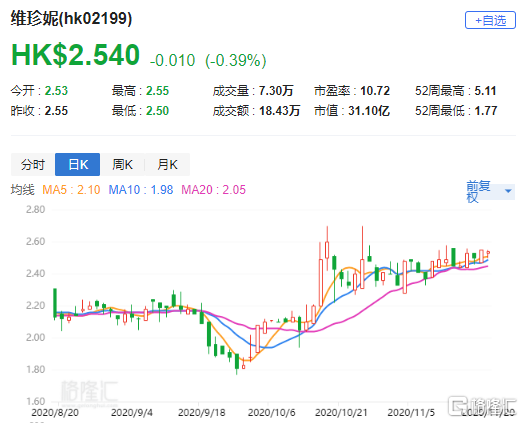This screenshot has height=423, width=523.
Task: Open the 月K monthly chart tab
Action: (x=167, y=164)
